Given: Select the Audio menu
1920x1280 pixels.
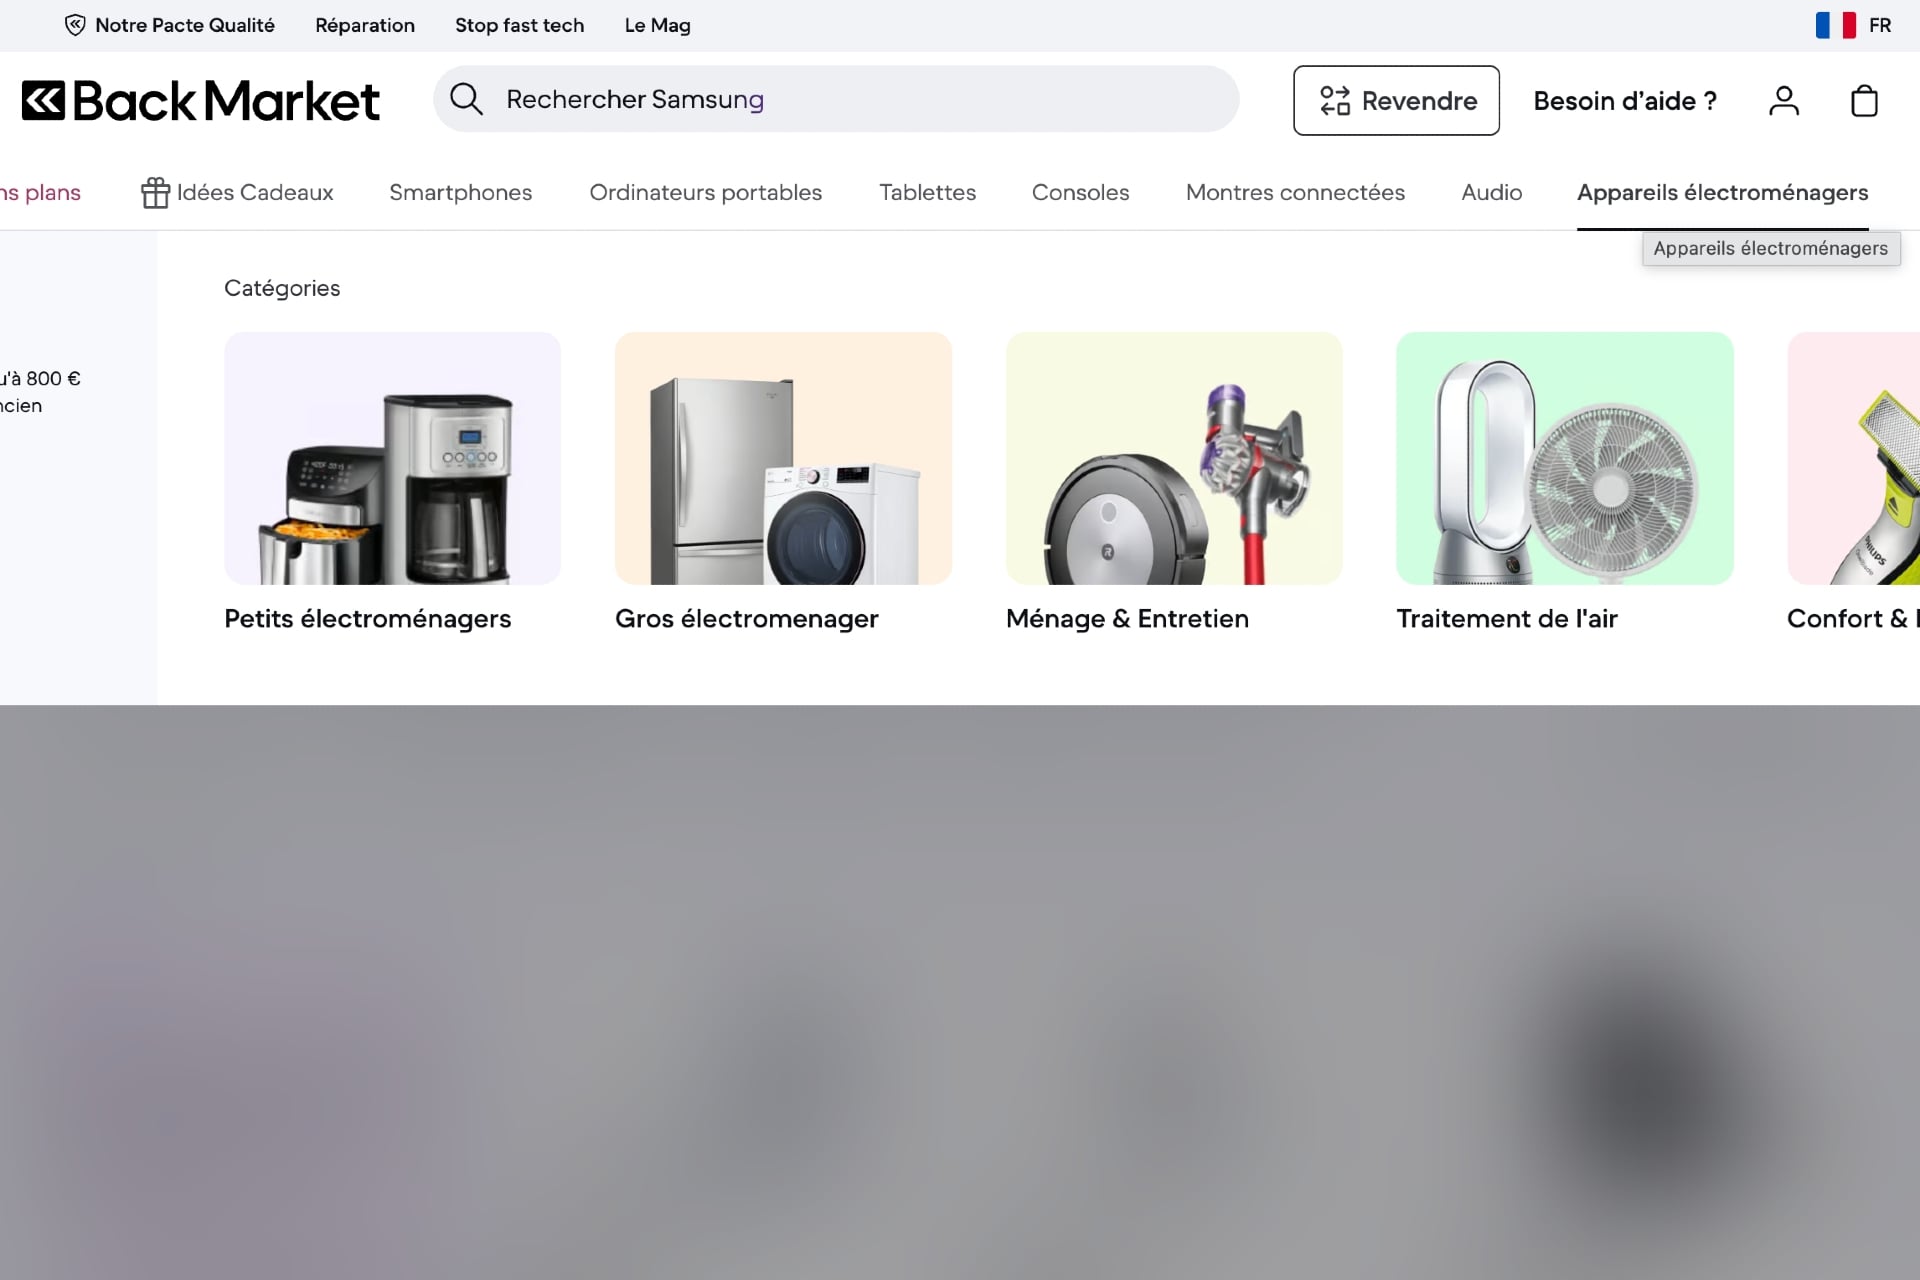Looking at the screenshot, I should (1492, 192).
